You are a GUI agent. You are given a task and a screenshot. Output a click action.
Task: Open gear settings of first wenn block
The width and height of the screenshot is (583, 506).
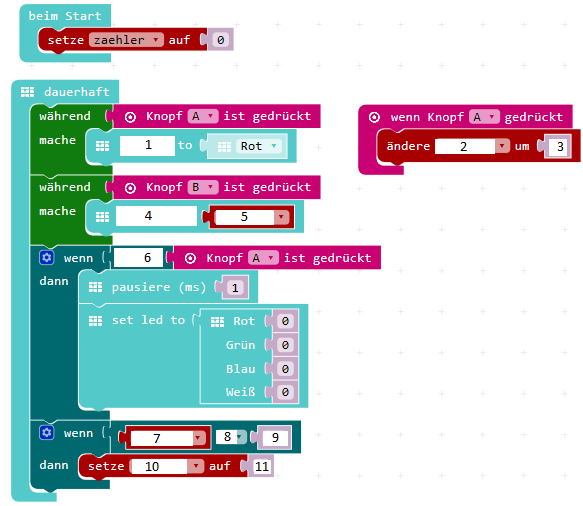[46, 257]
